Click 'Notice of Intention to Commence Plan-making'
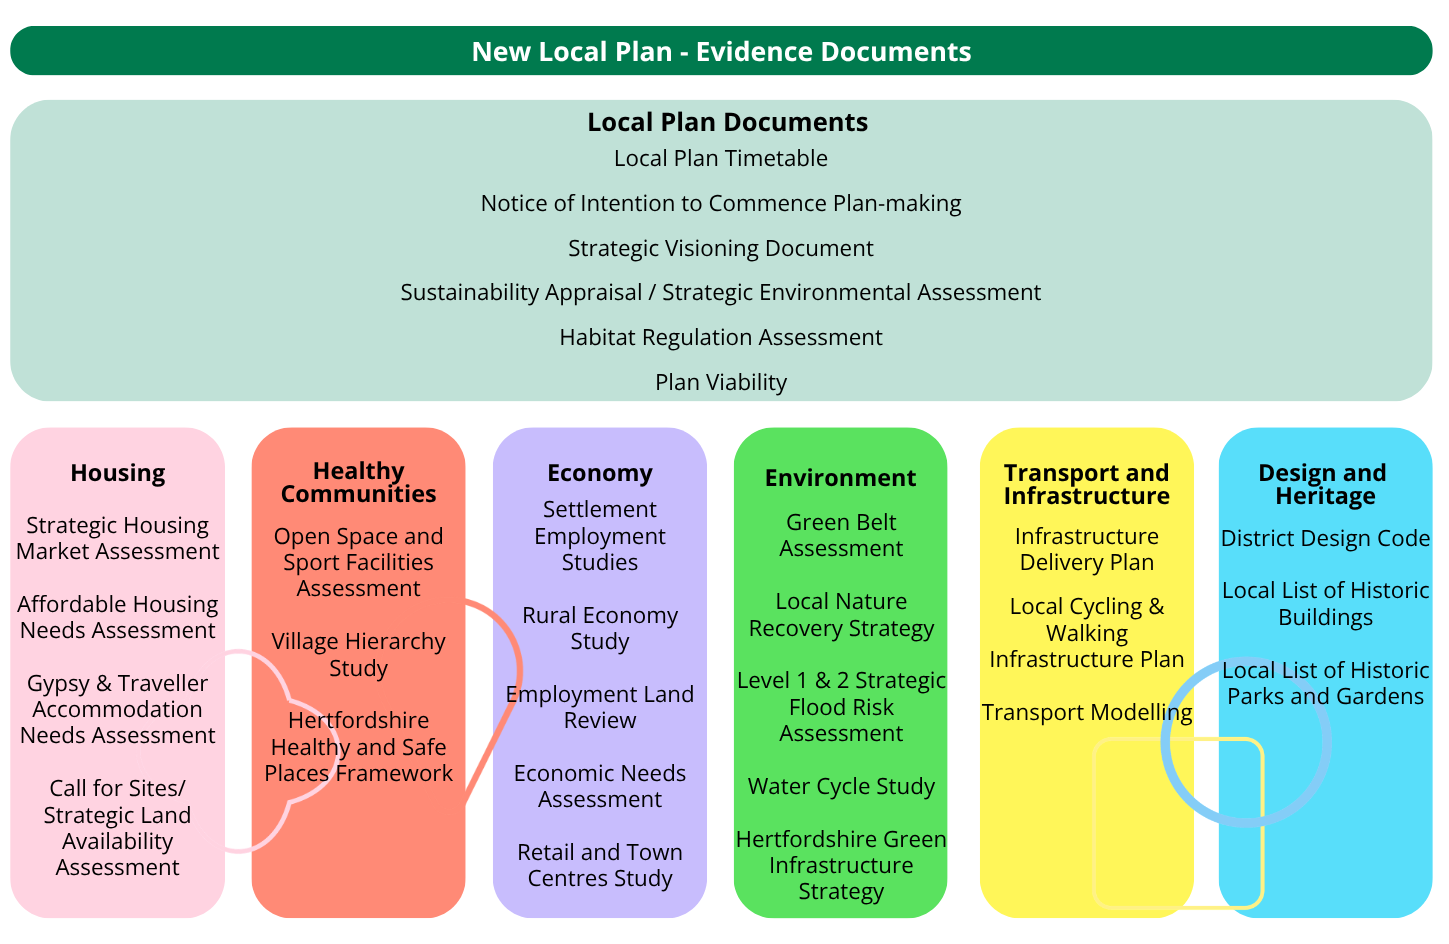 click(721, 203)
